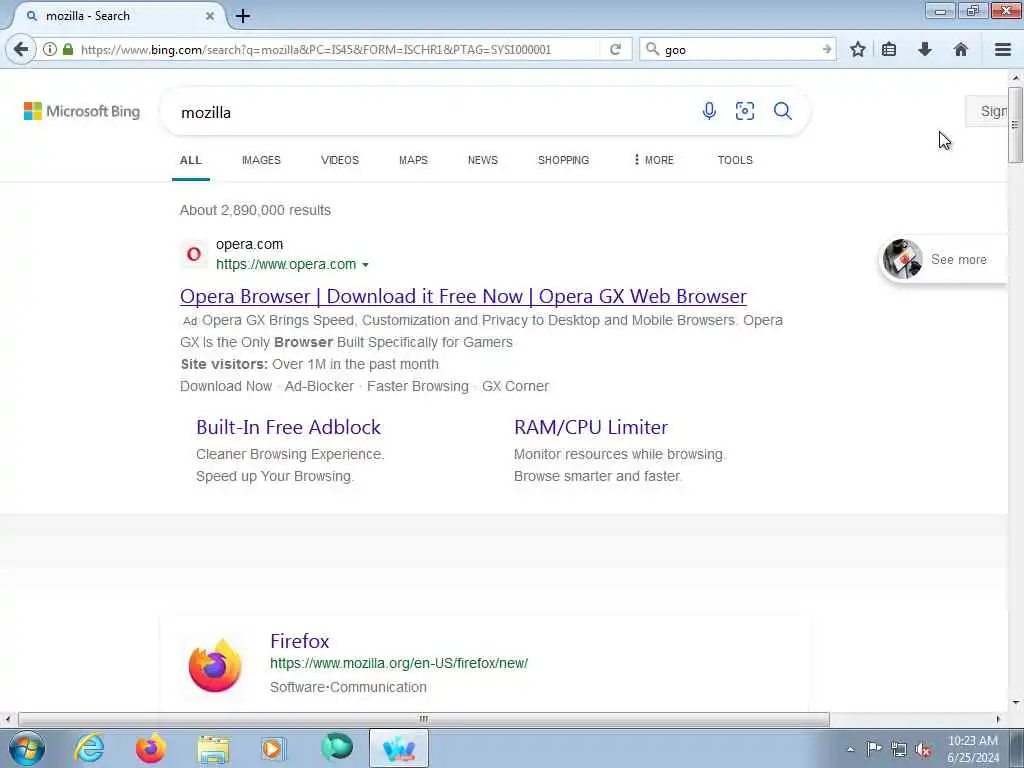Click the 'Ad-Blocker' ad sublink
The image size is (1024, 768).
click(x=319, y=387)
